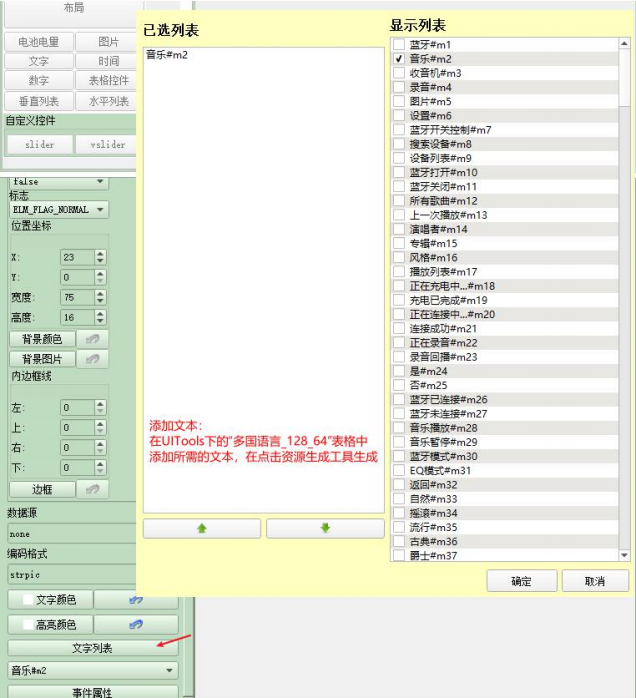Decrease the 下 bottom padding spinner

tap(100, 471)
